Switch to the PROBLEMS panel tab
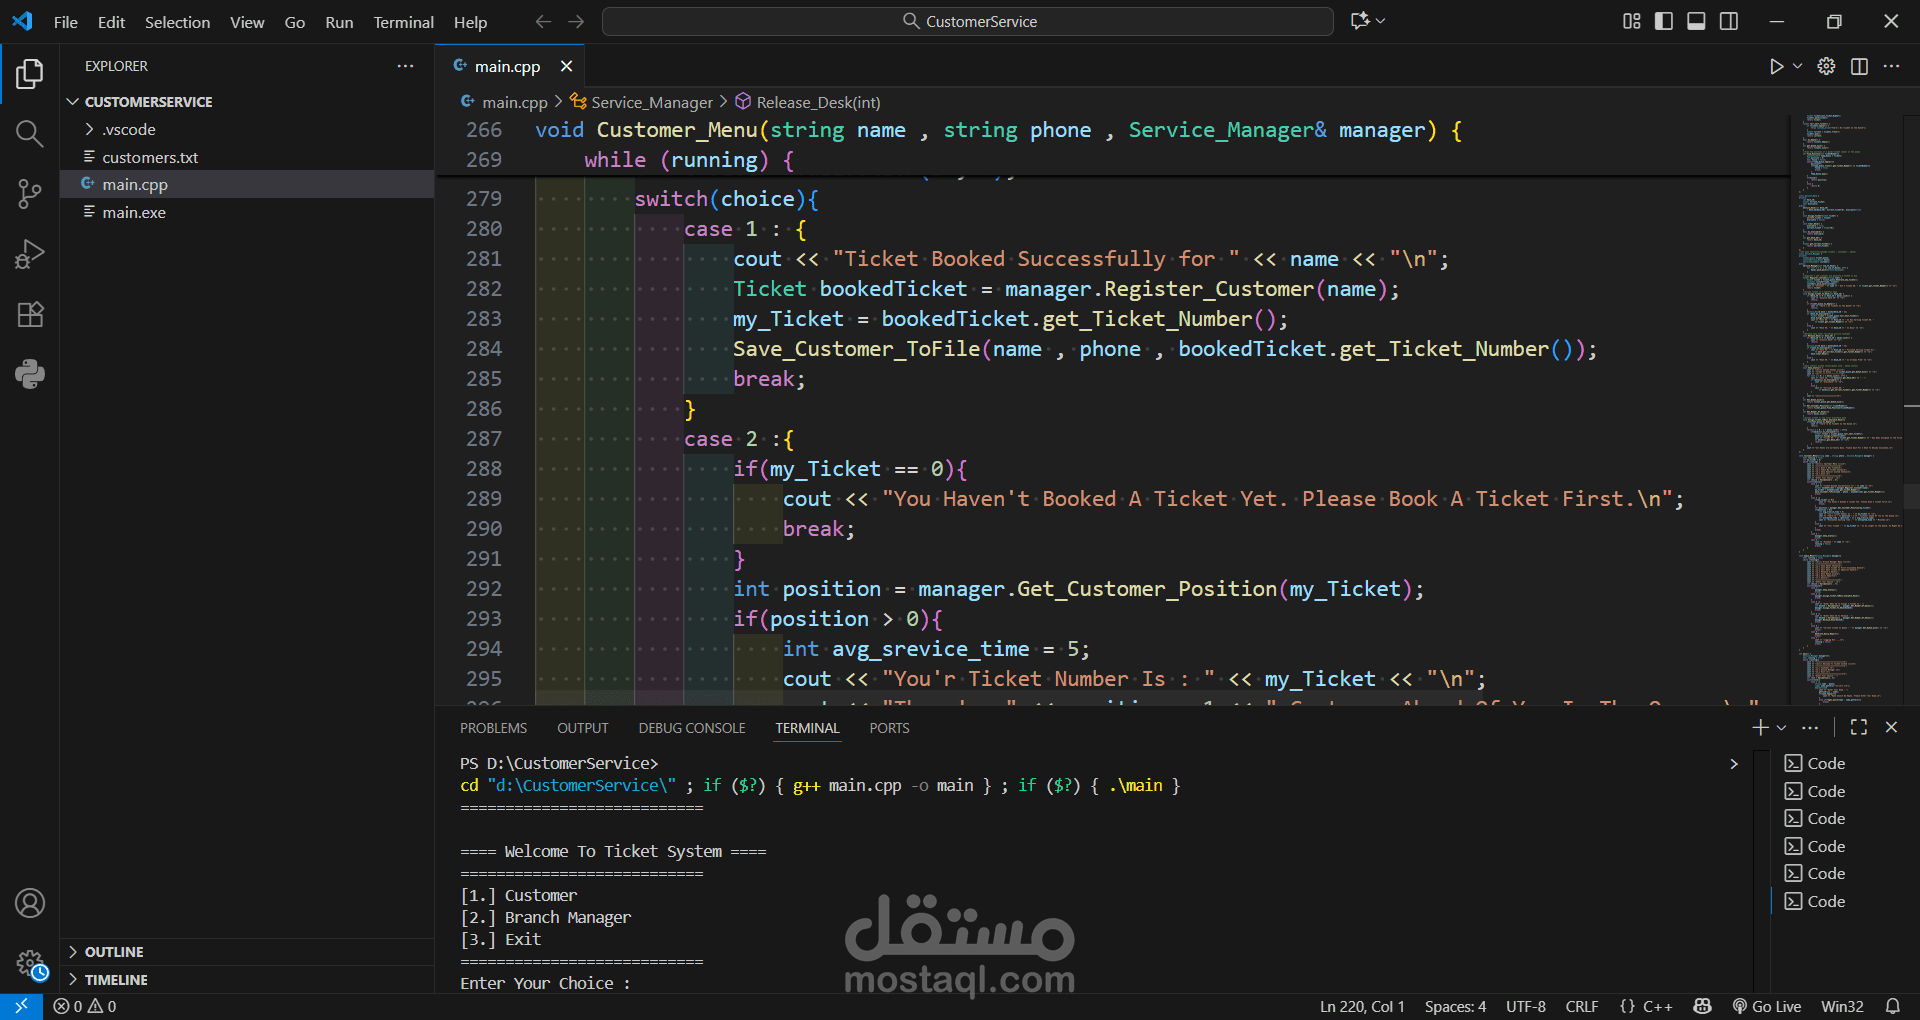Image resolution: width=1920 pixels, height=1020 pixels. [x=494, y=728]
